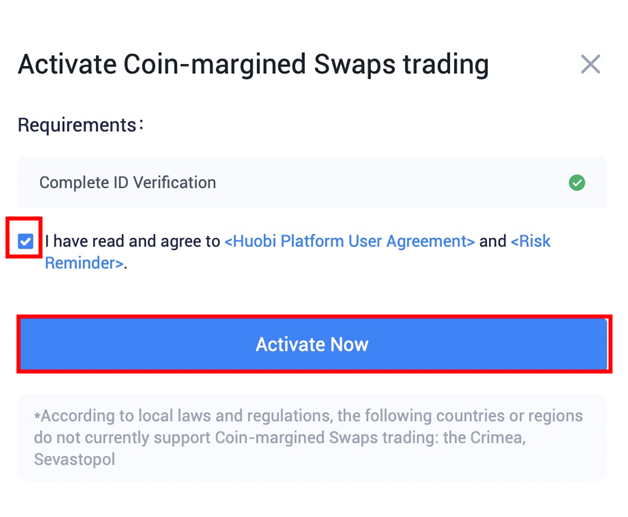
Task: Click the "I have read and agree to" text
Action: [133, 241]
